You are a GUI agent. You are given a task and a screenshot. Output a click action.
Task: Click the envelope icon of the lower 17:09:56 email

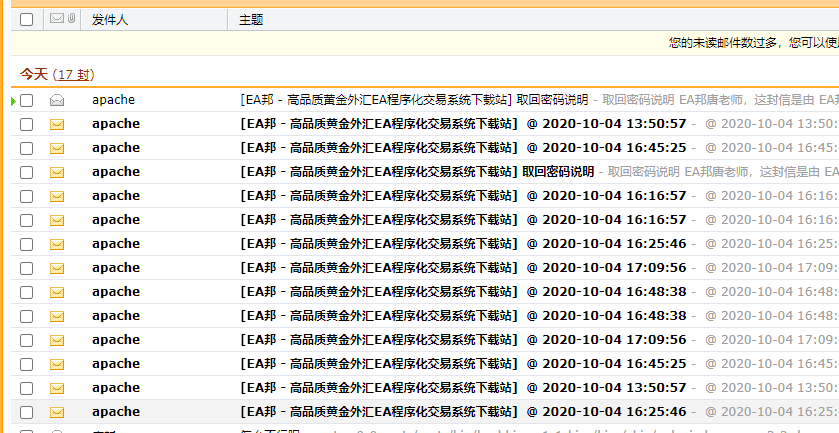57,340
